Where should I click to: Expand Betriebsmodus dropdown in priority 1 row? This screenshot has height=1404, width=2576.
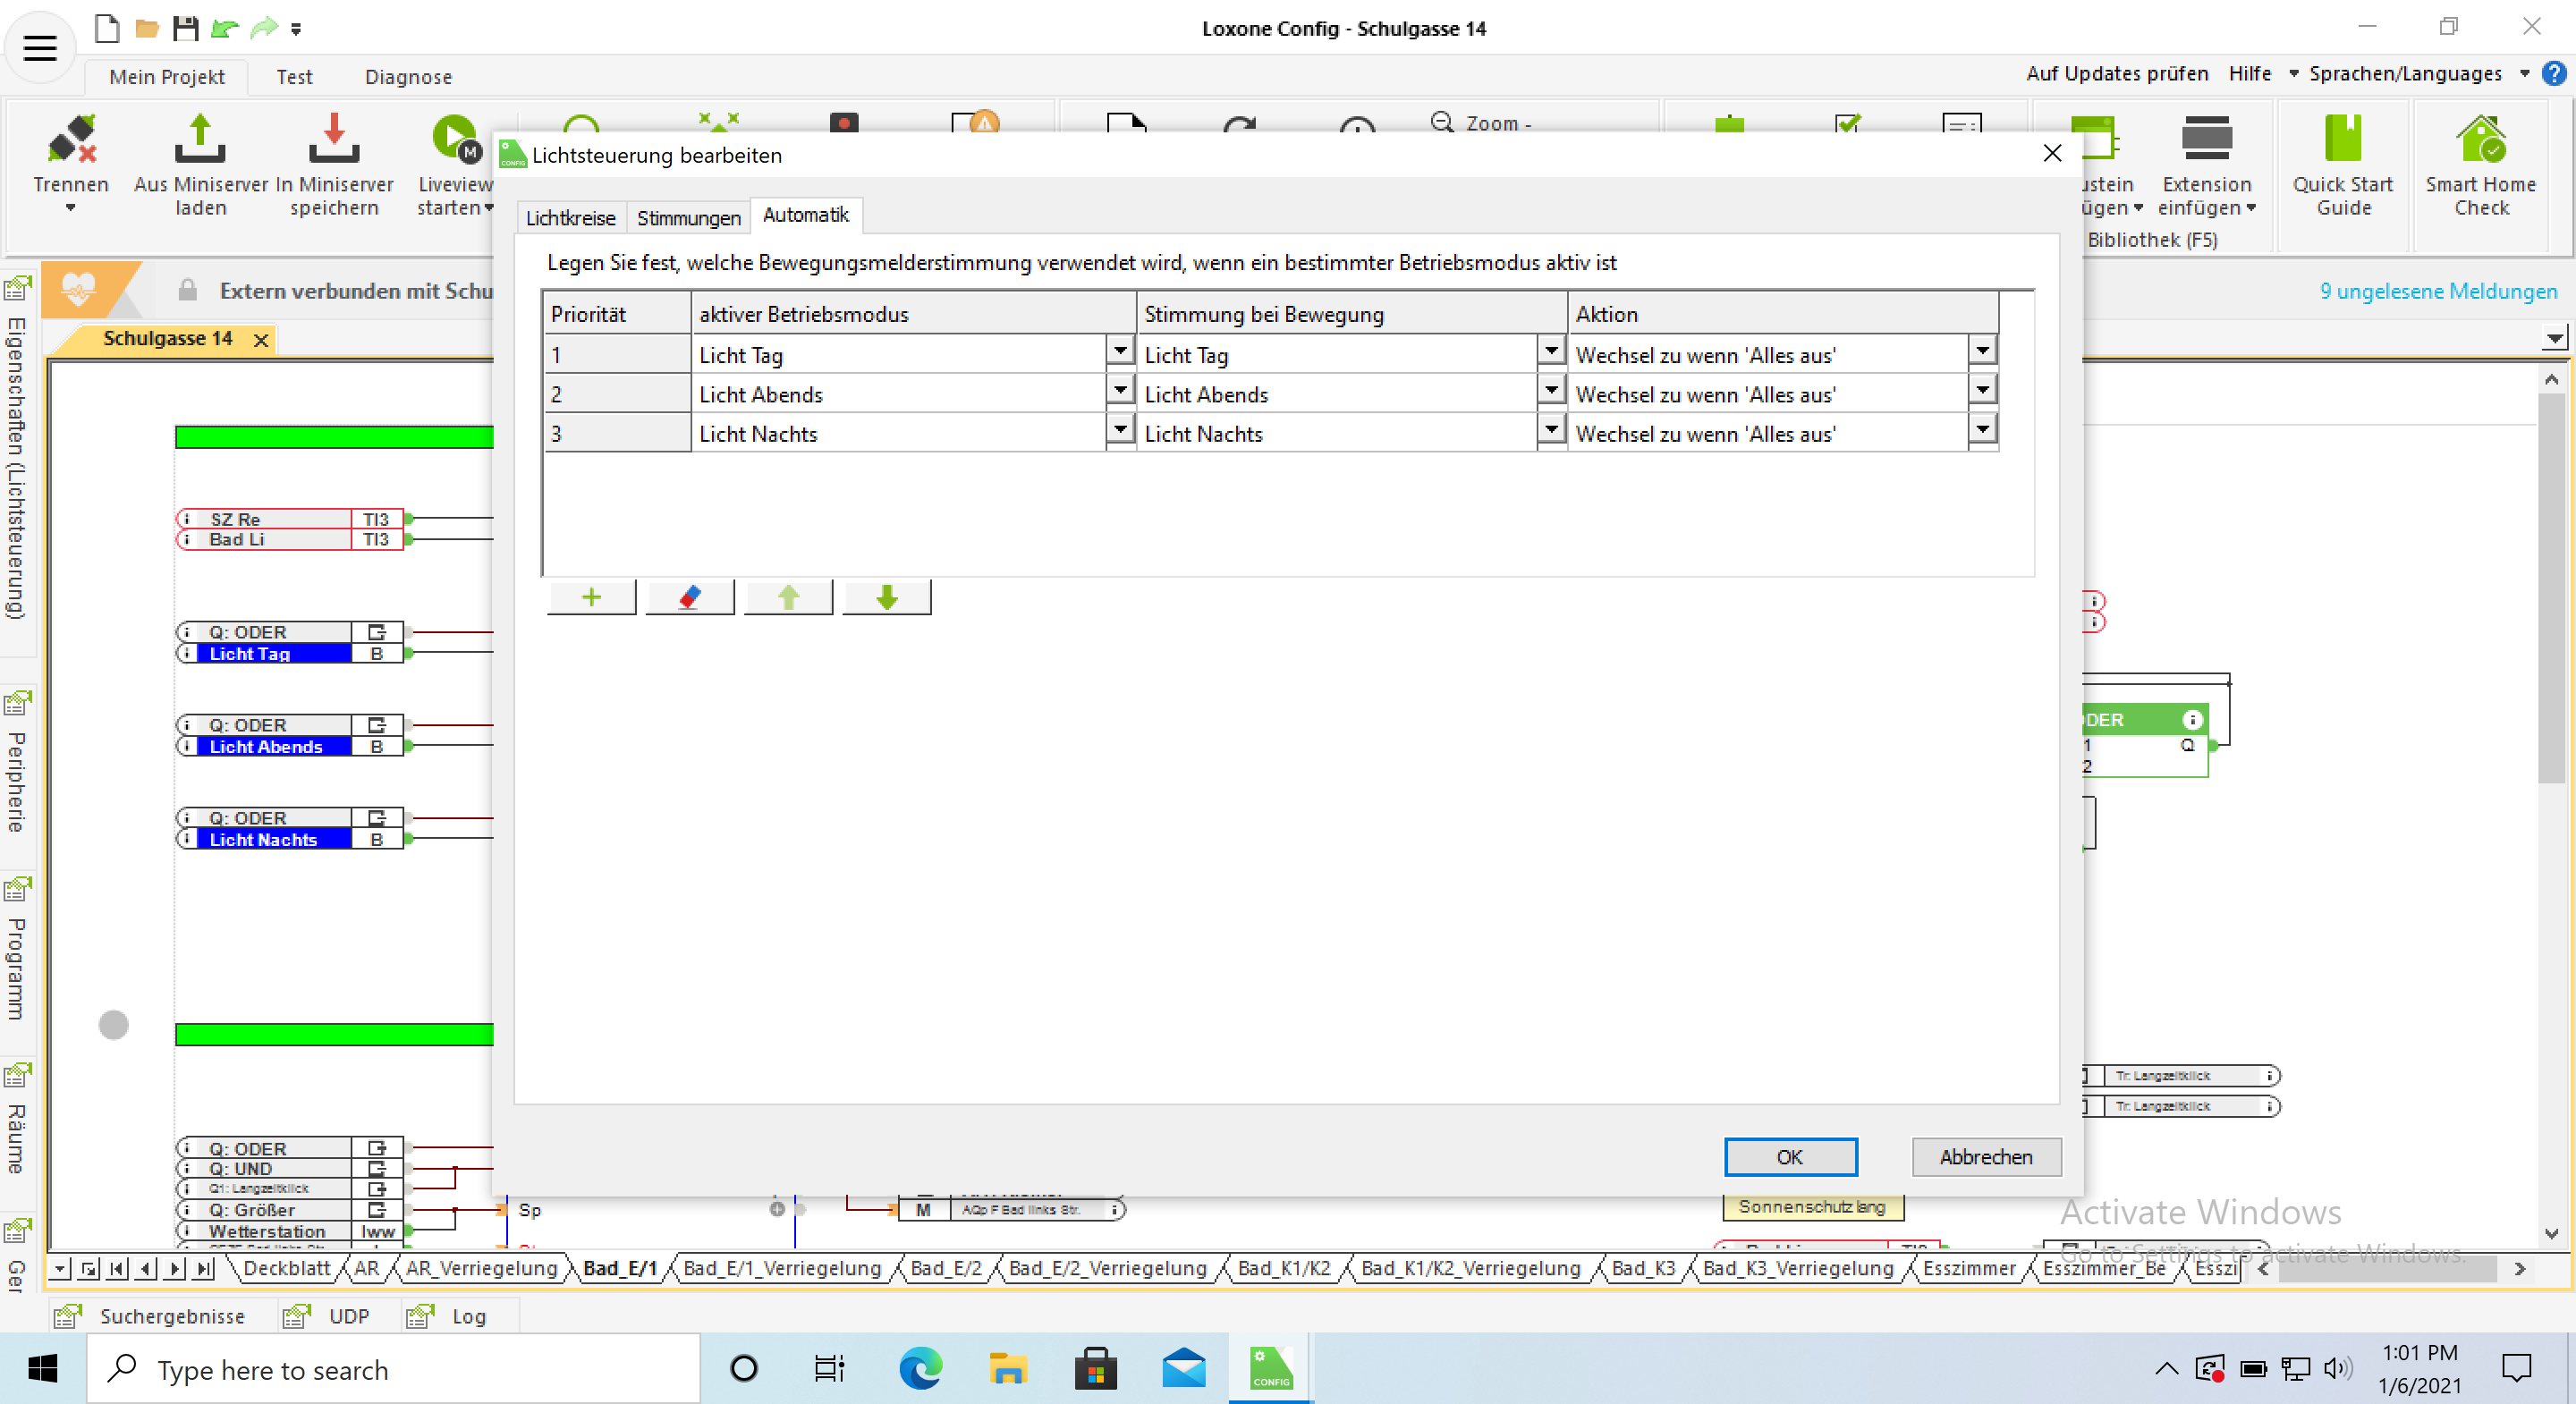[1120, 351]
